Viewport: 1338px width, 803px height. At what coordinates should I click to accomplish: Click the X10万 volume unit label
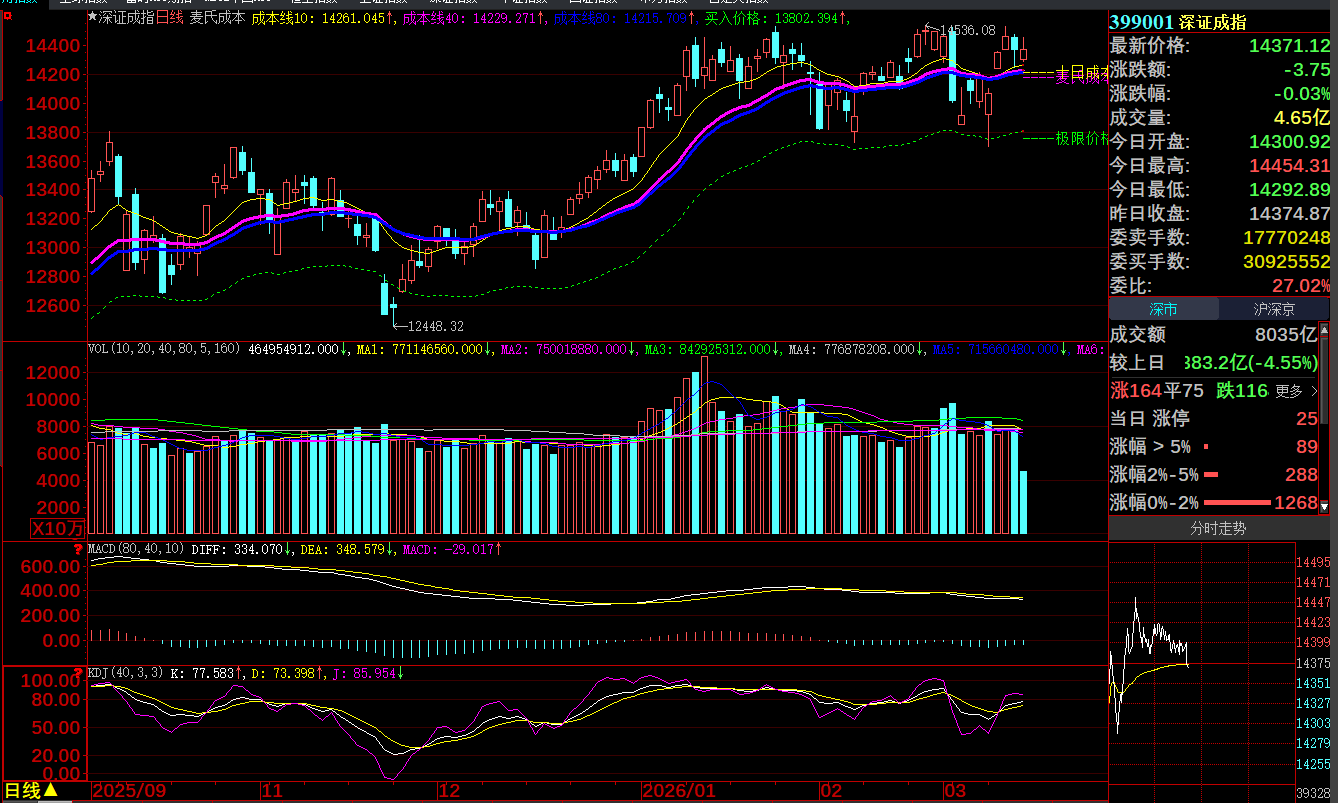click(58, 527)
